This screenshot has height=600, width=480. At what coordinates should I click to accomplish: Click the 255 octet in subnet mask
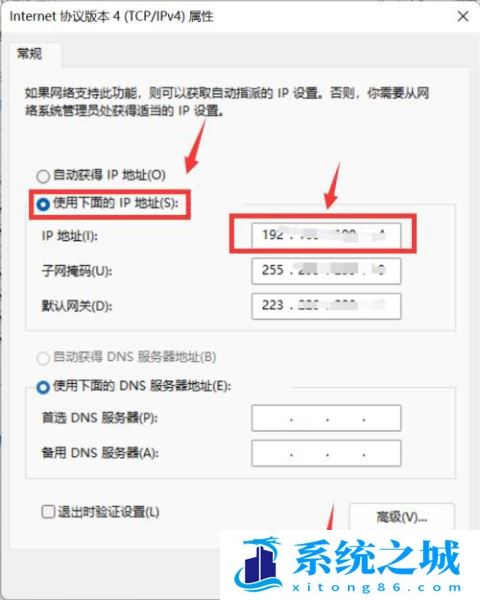point(272,270)
